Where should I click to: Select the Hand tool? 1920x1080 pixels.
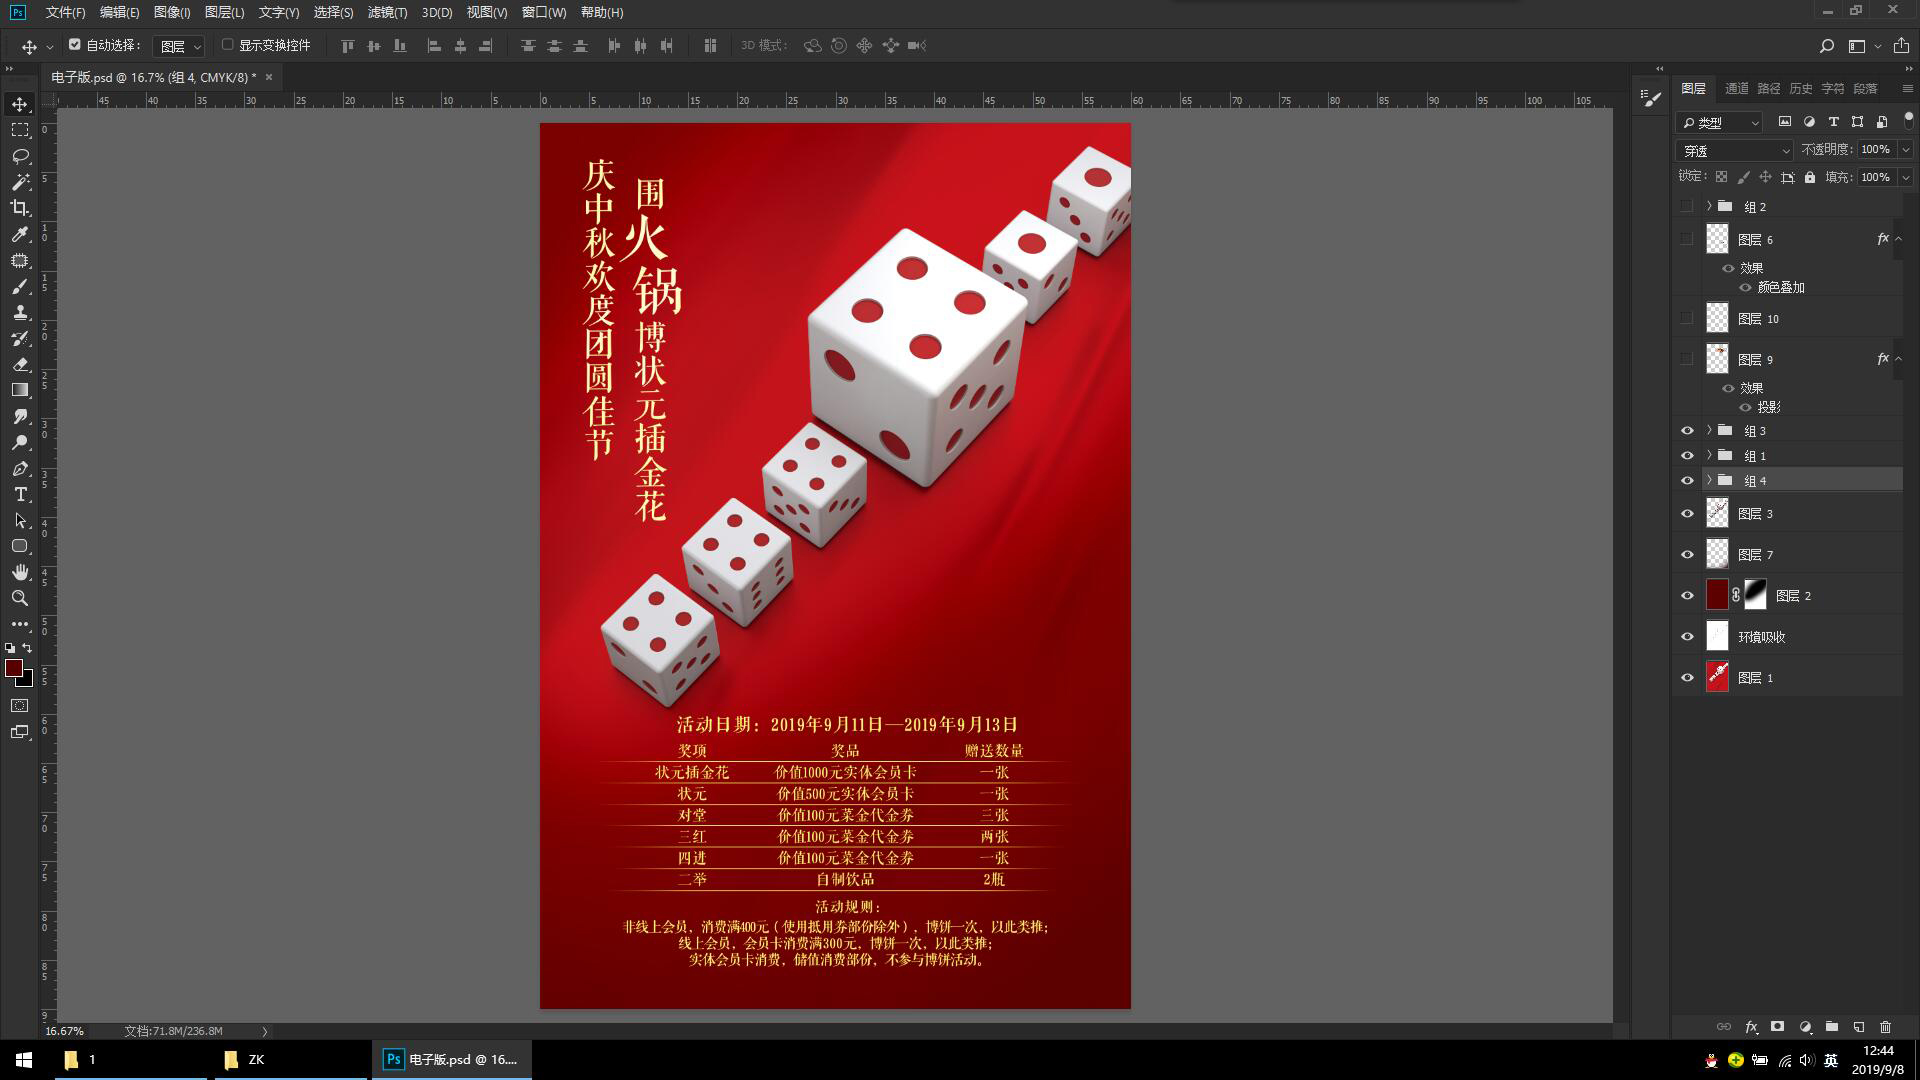20,572
